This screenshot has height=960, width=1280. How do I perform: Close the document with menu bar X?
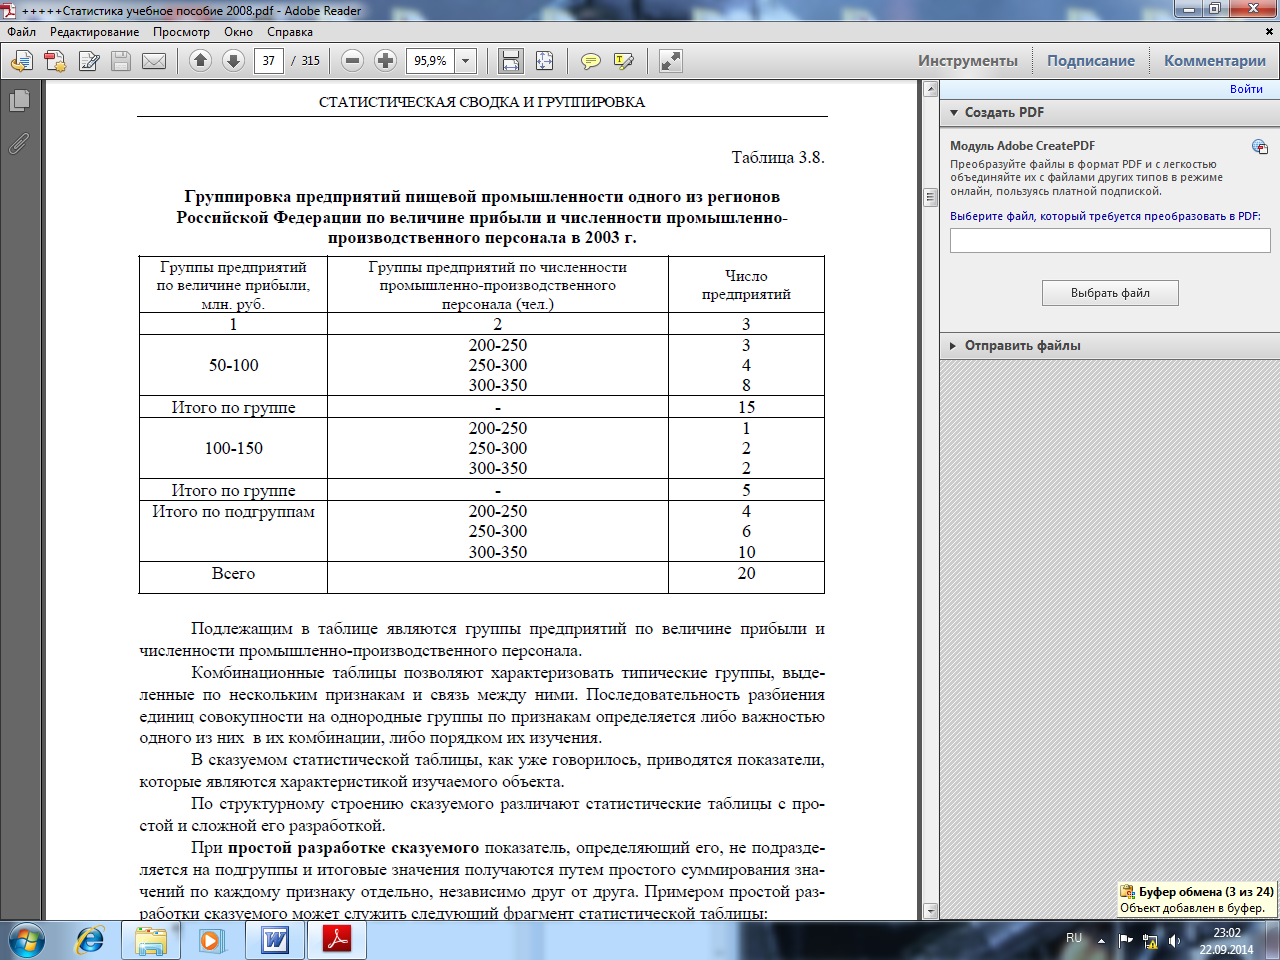(1270, 32)
